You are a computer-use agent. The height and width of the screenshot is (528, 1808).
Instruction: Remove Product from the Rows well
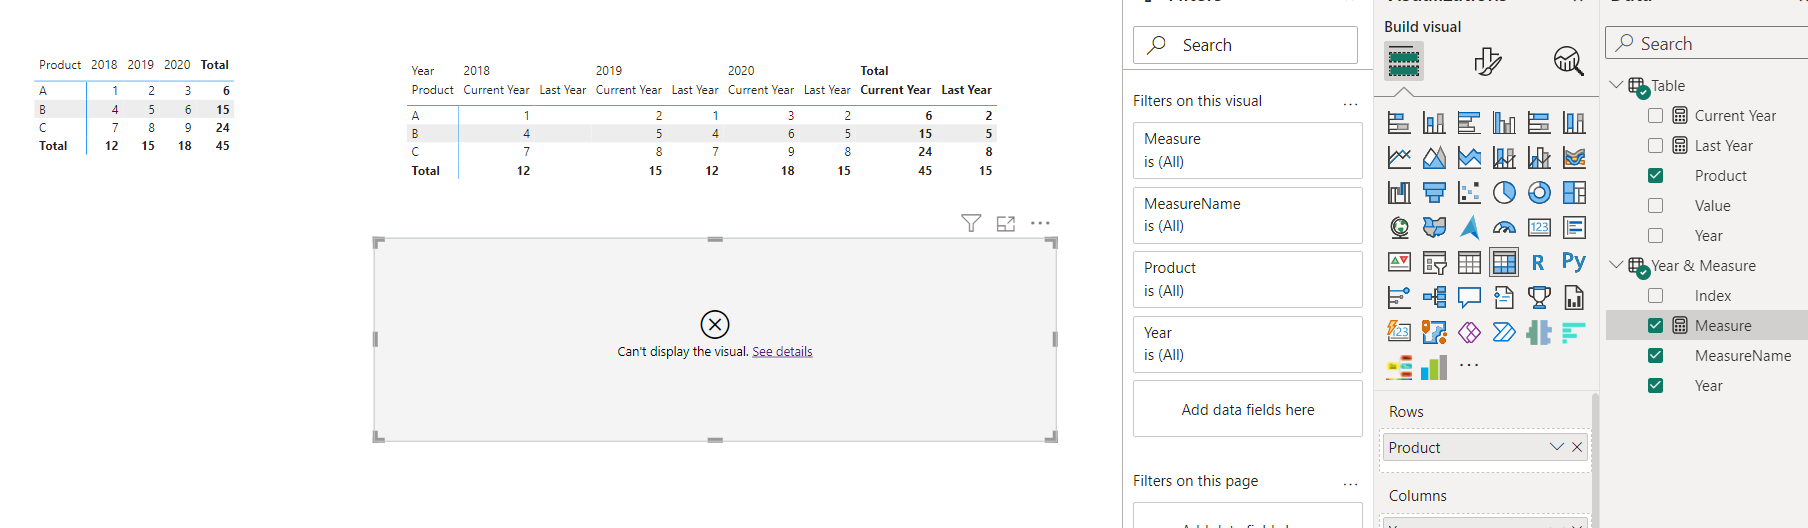(x=1577, y=447)
